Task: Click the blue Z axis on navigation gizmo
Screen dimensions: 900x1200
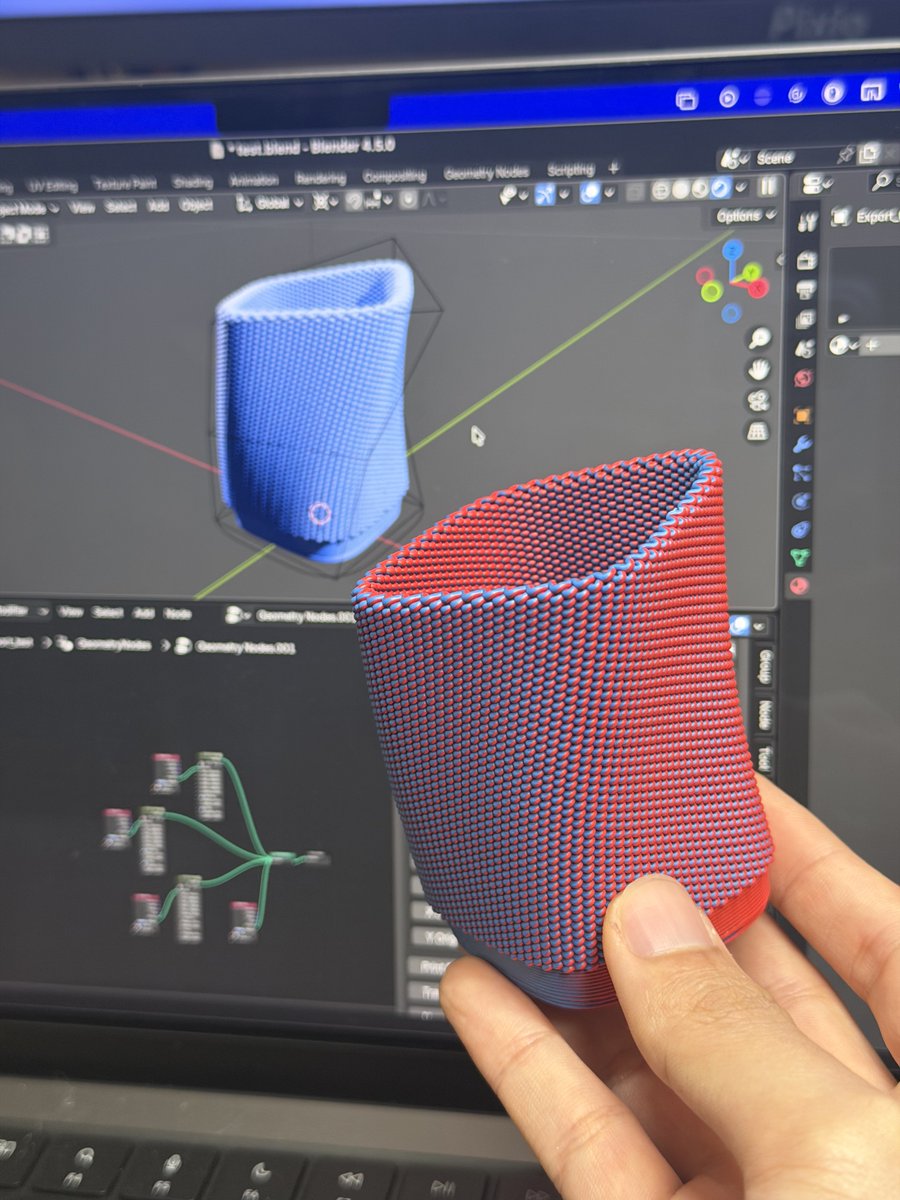Action: coord(733,249)
